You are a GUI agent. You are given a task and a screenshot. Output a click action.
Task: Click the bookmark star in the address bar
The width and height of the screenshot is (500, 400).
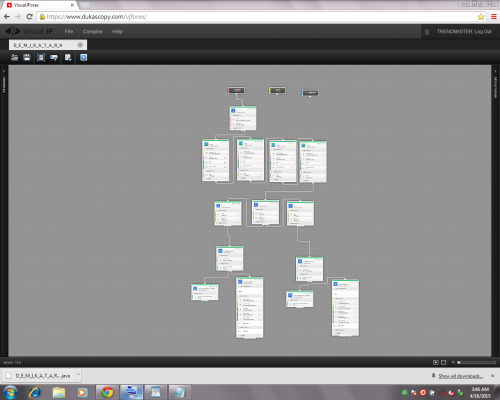481,17
